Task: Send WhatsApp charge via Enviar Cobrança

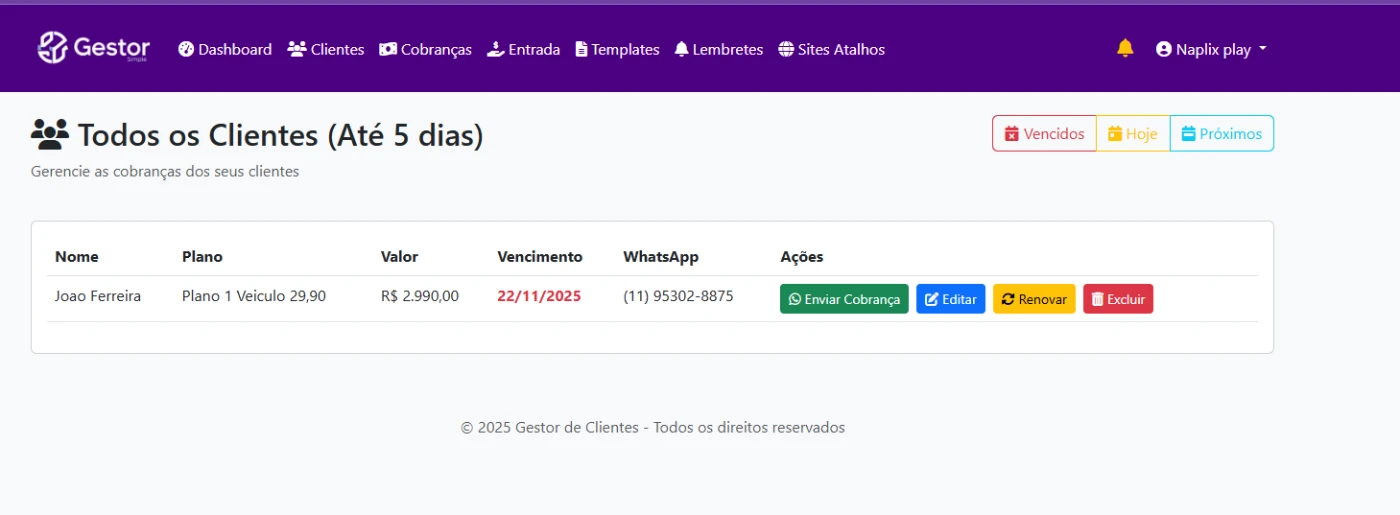Action: [x=844, y=299]
